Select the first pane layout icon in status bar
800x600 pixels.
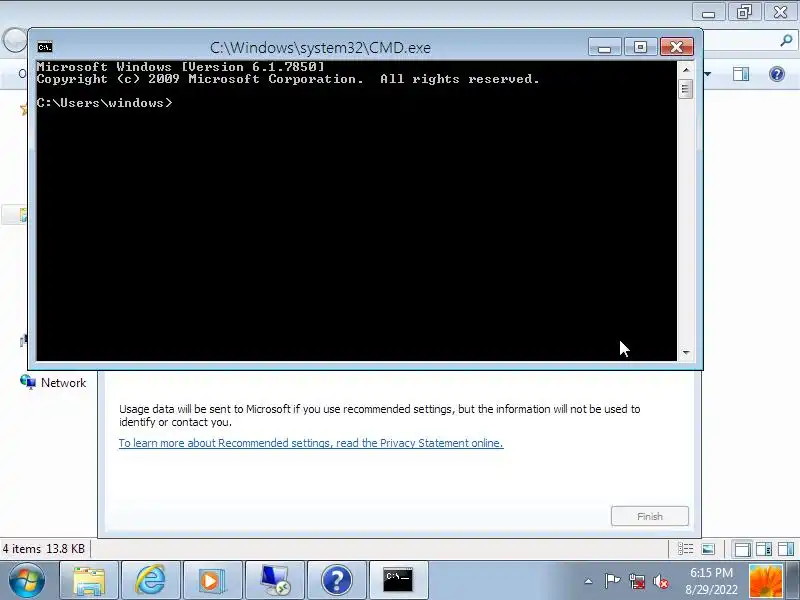click(x=742, y=549)
